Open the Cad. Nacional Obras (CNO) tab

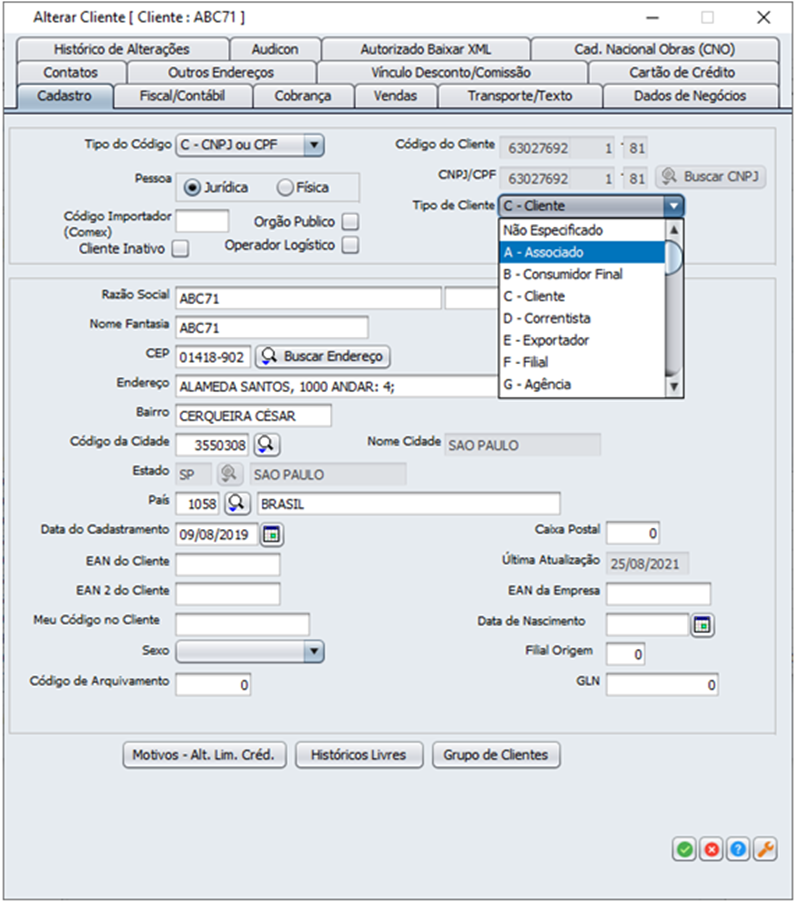[655, 50]
